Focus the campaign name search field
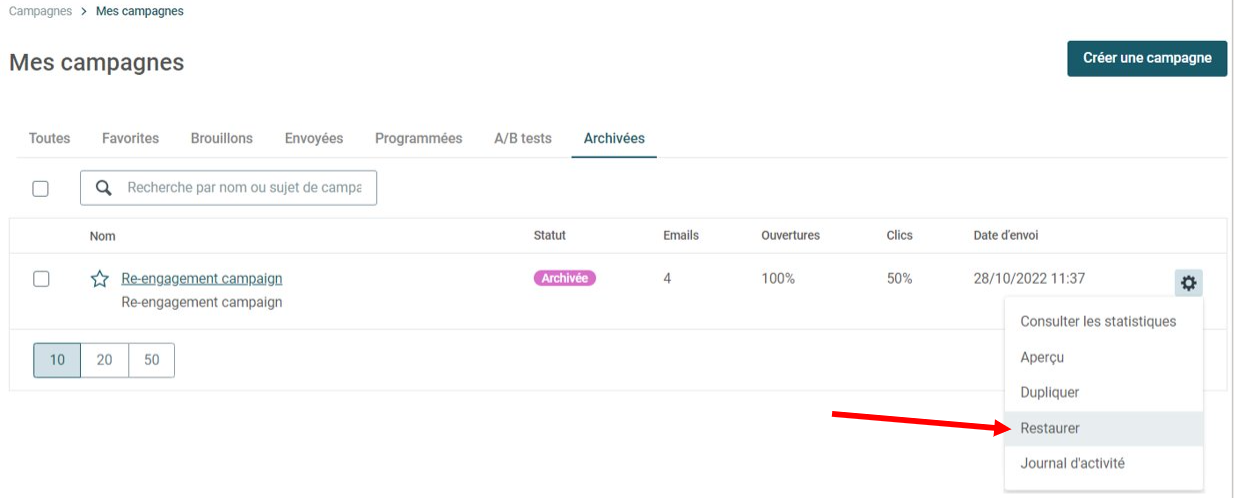The image size is (1234, 498). (244, 188)
